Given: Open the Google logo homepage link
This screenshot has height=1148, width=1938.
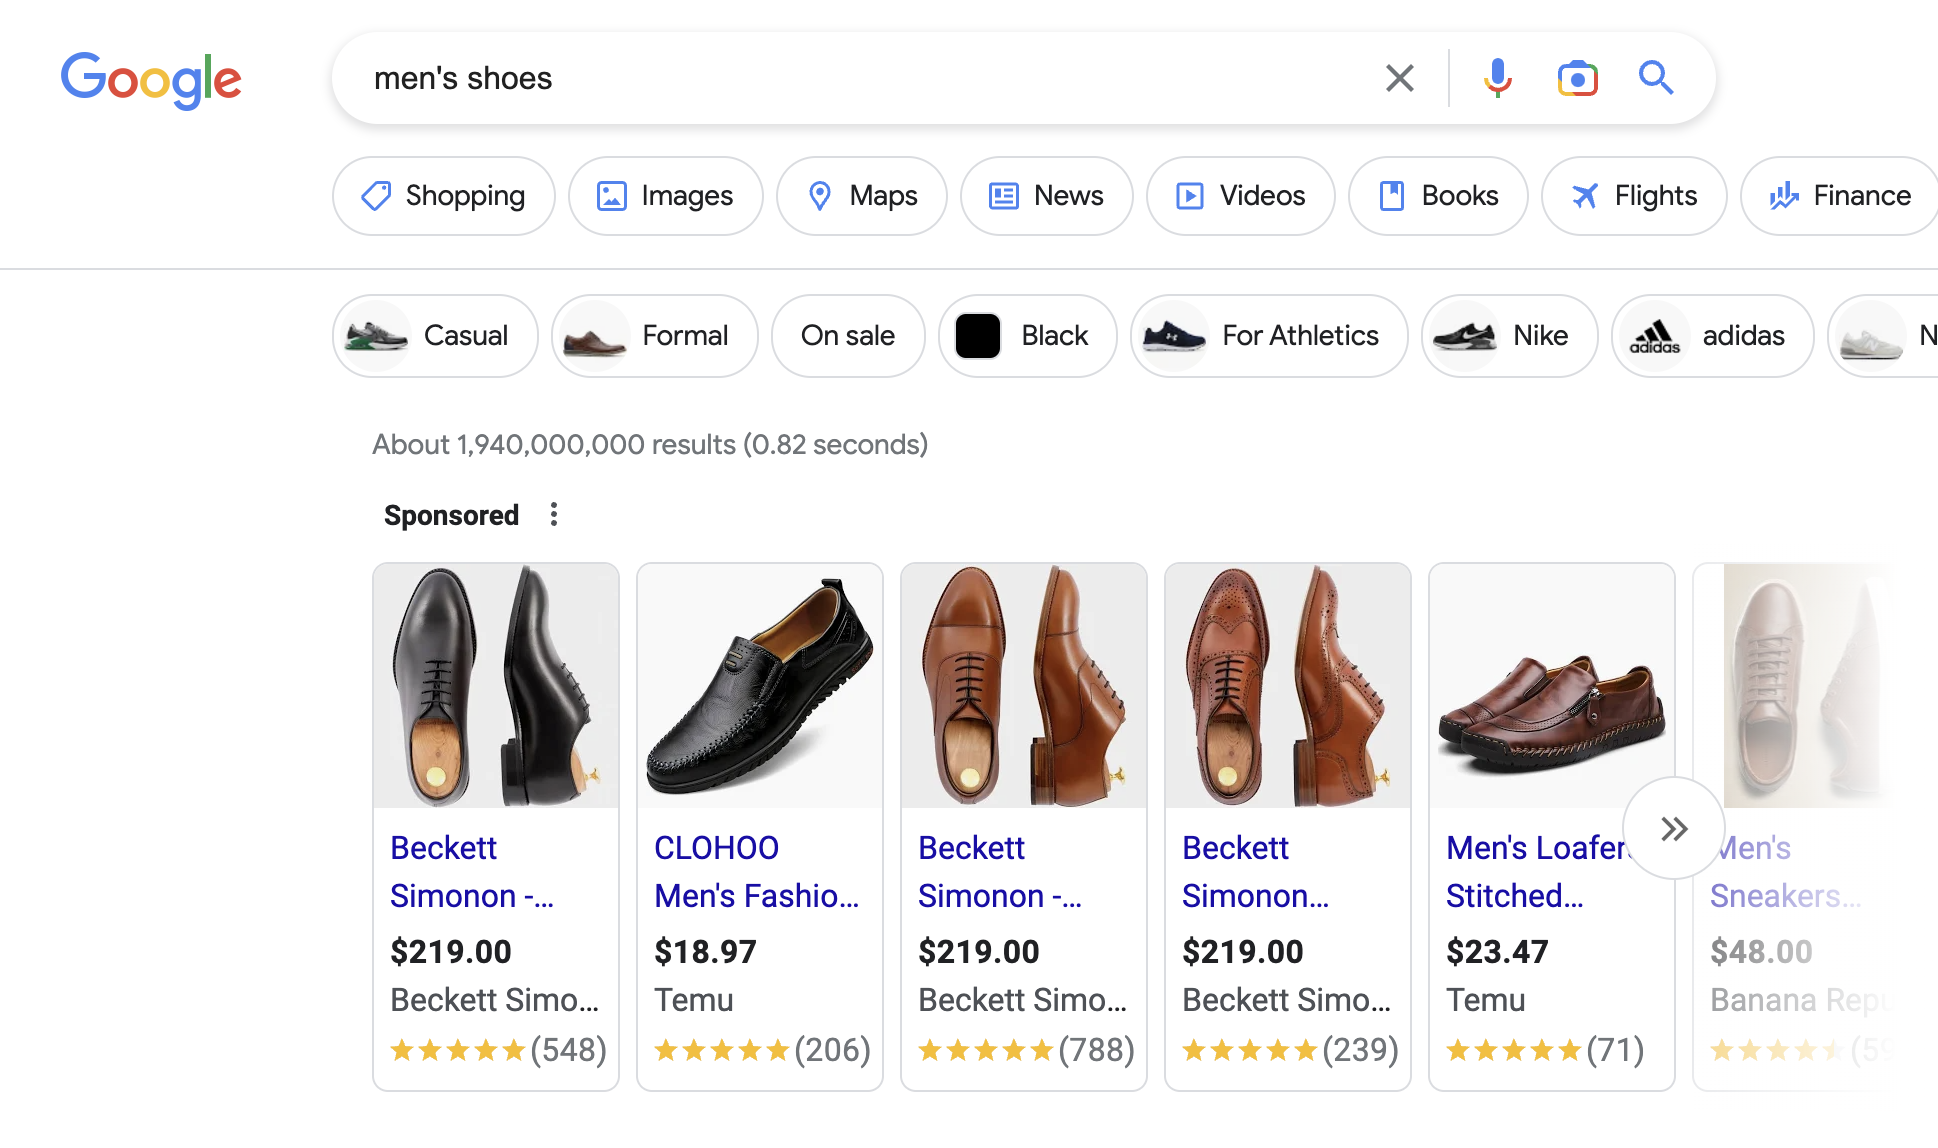Looking at the screenshot, I should pyautogui.click(x=151, y=79).
